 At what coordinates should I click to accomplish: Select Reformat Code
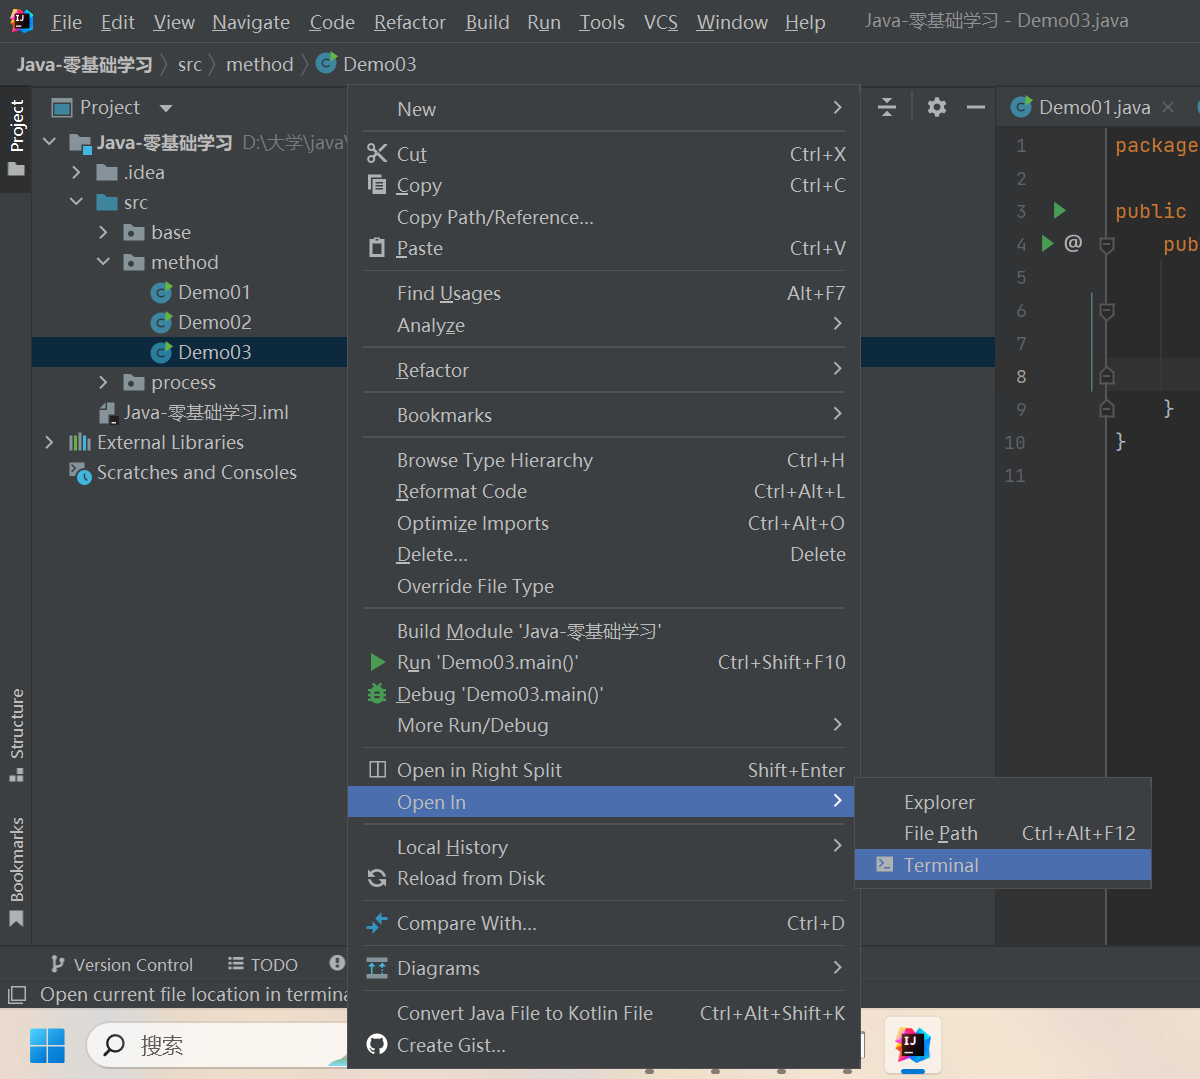(603, 491)
